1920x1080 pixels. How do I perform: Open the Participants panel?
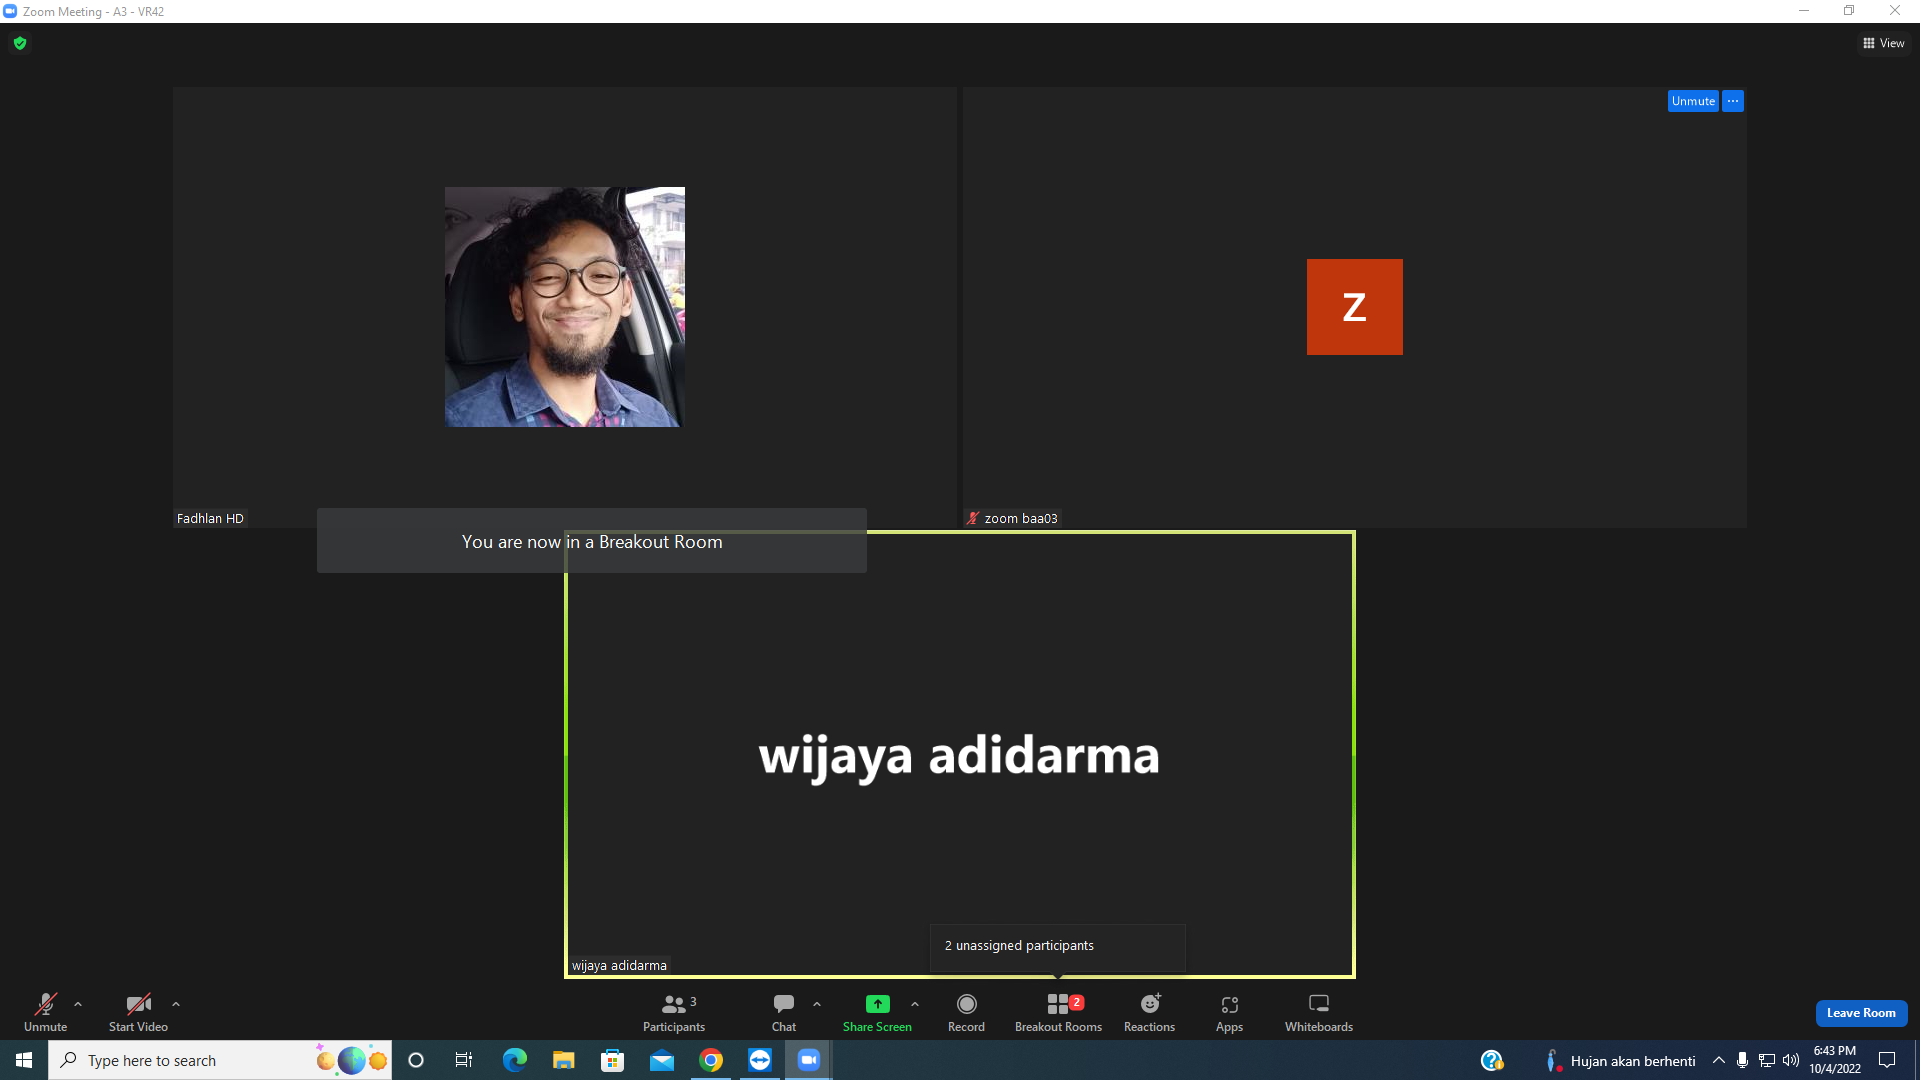(x=674, y=1012)
